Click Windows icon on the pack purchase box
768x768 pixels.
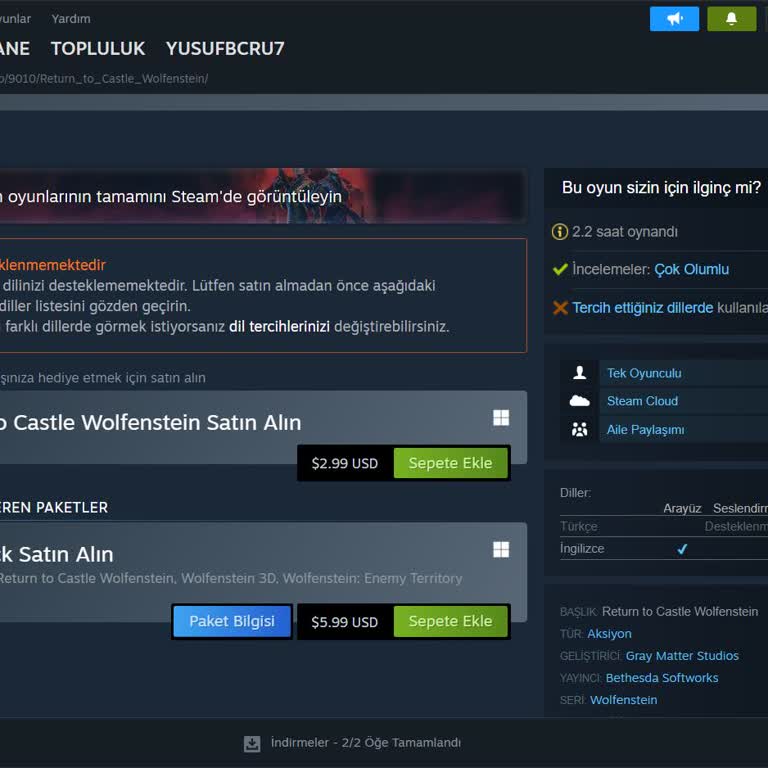click(501, 550)
